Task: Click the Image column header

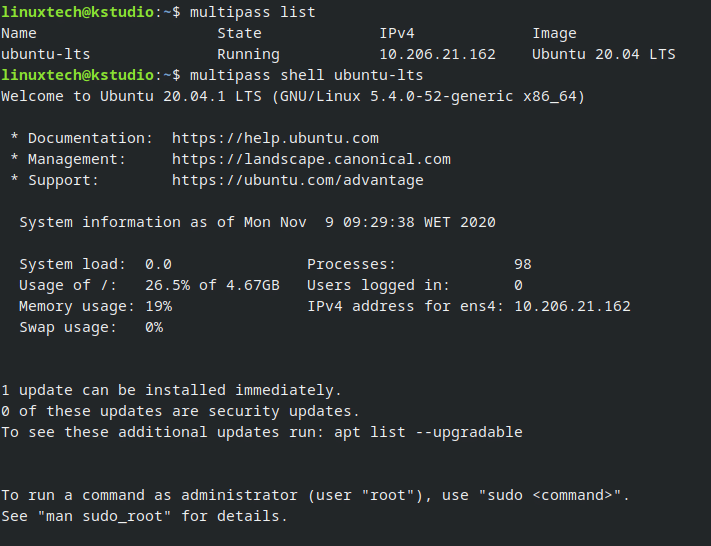Action: (x=554, y=34)
